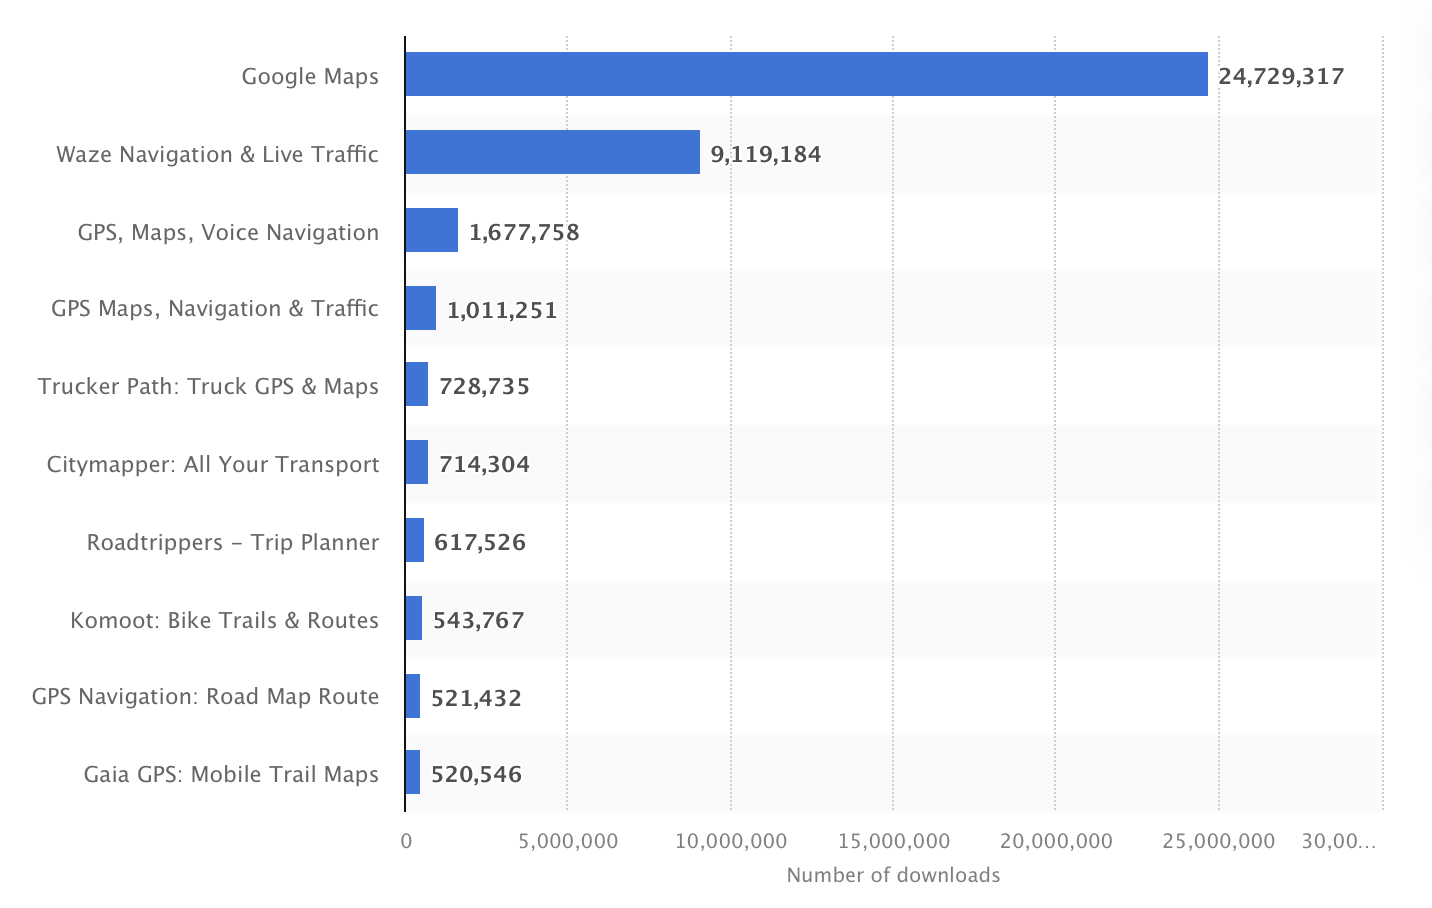The width and height of the screenshot is (1432, 908).
Task: Click the GPS Maps, Navigation & Traffic bar
Action: (421, 308)
